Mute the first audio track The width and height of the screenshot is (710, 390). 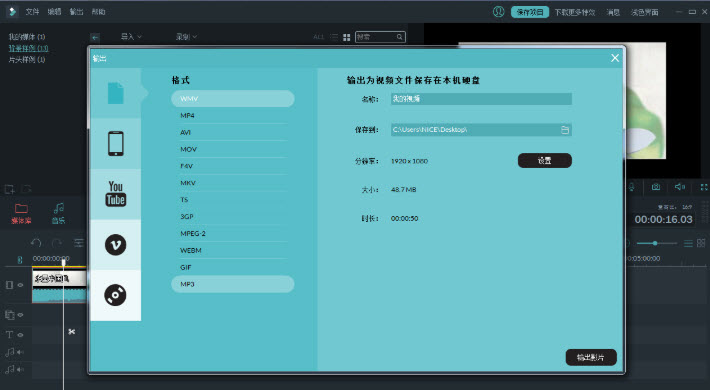click(20, 352)
